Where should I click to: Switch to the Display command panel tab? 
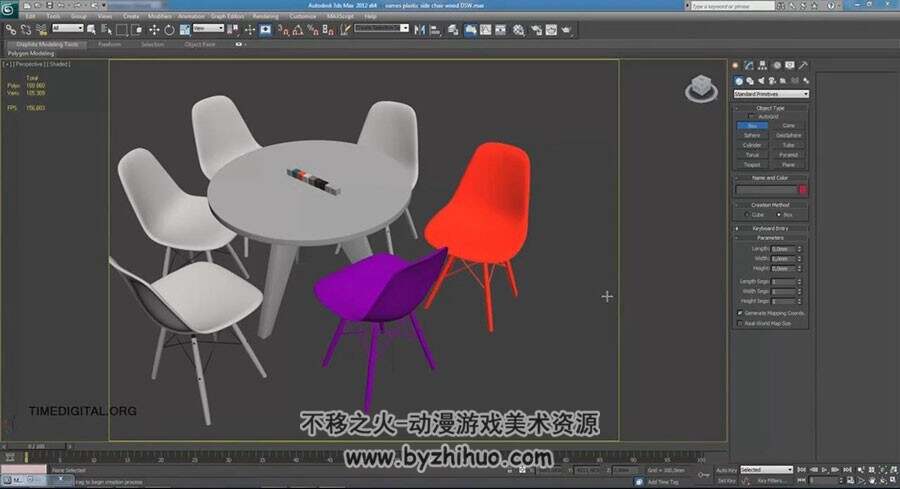[790, 65]
